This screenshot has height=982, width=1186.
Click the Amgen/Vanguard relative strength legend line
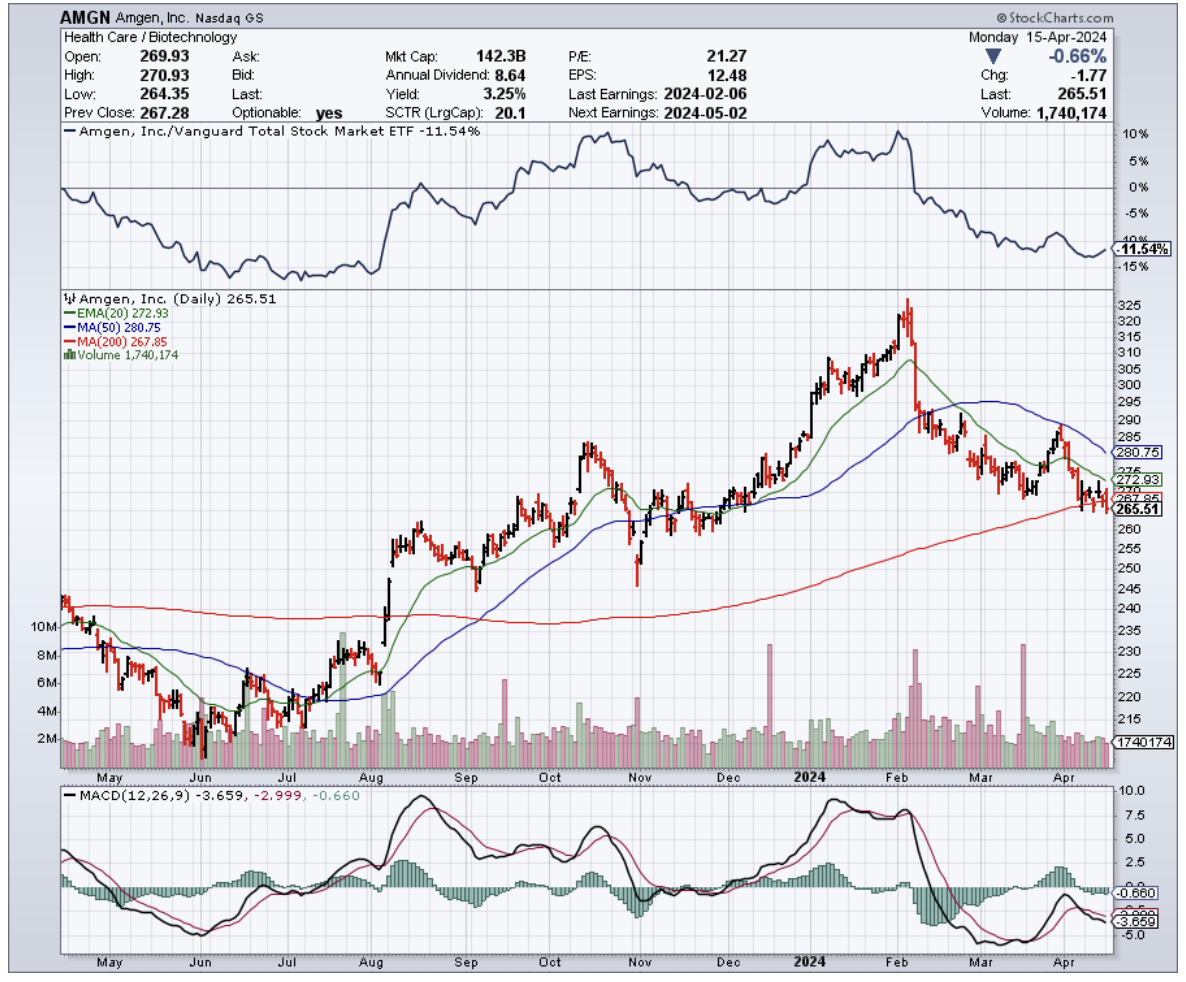click(x=70, y=131)
